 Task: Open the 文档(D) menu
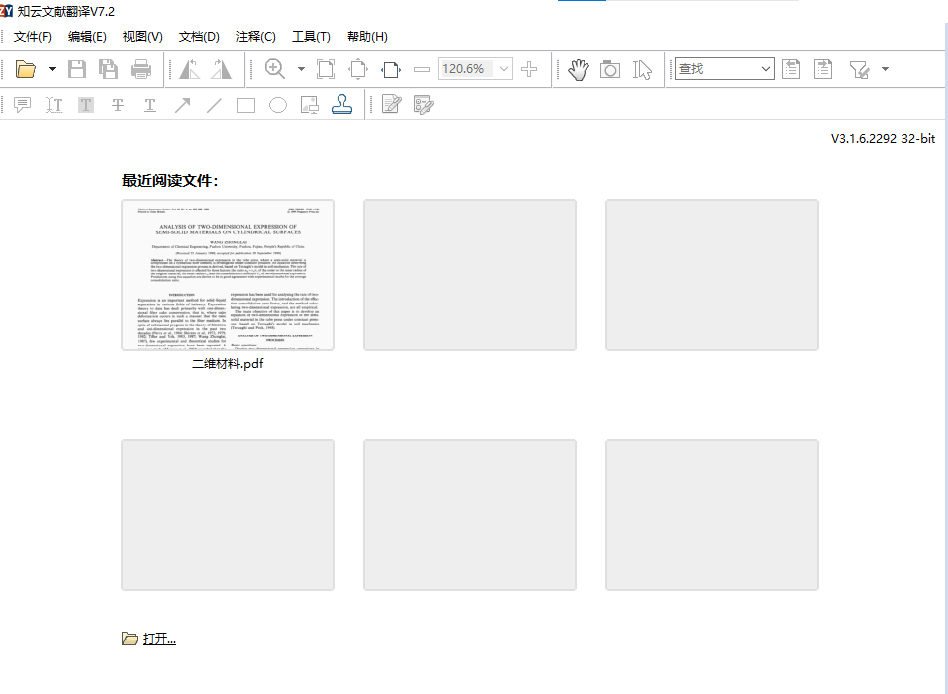point(199,37)
